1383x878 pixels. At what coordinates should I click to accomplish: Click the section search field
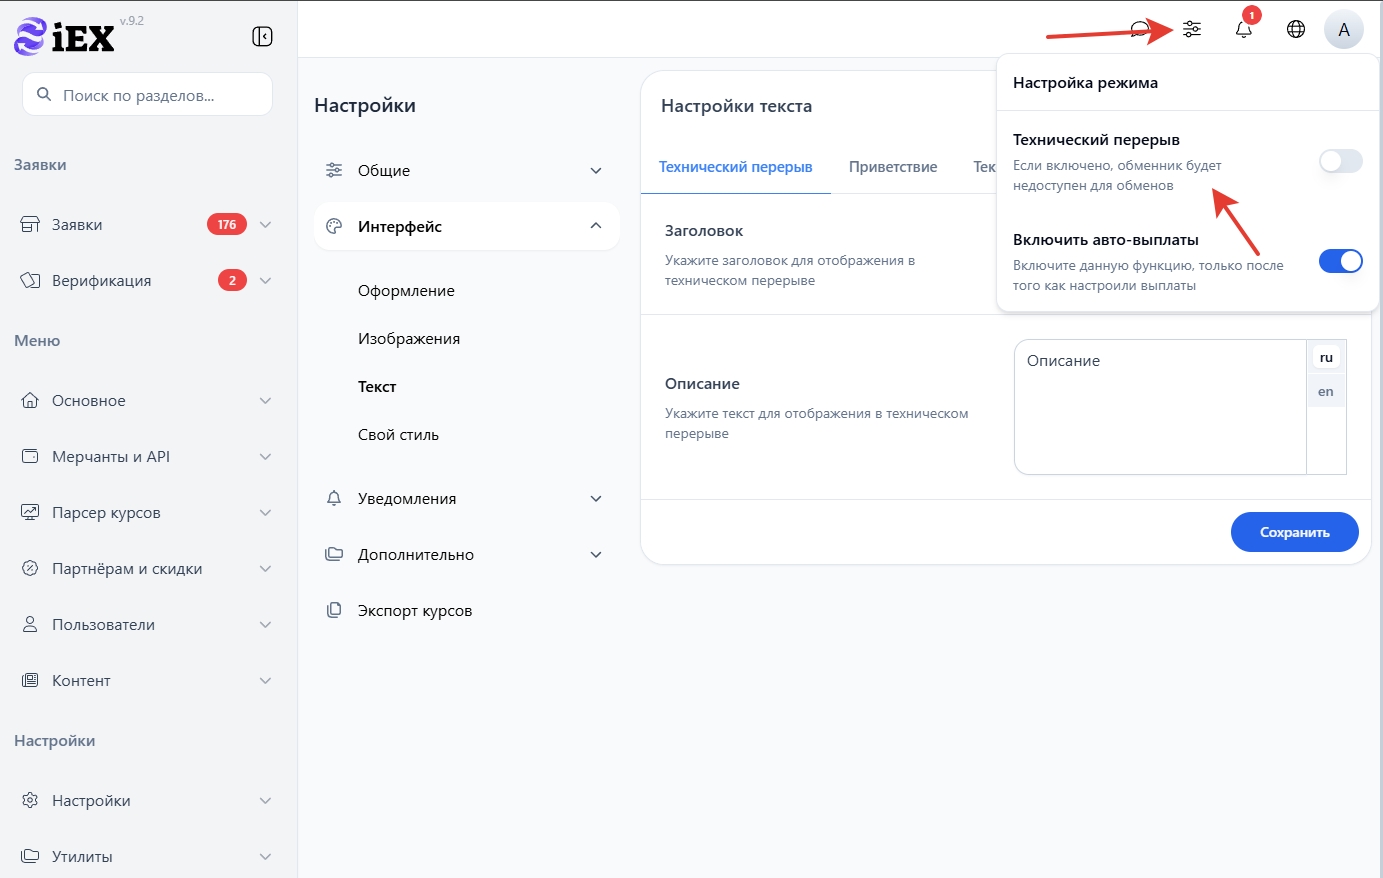pyautogui.click(x=148, y=95)
